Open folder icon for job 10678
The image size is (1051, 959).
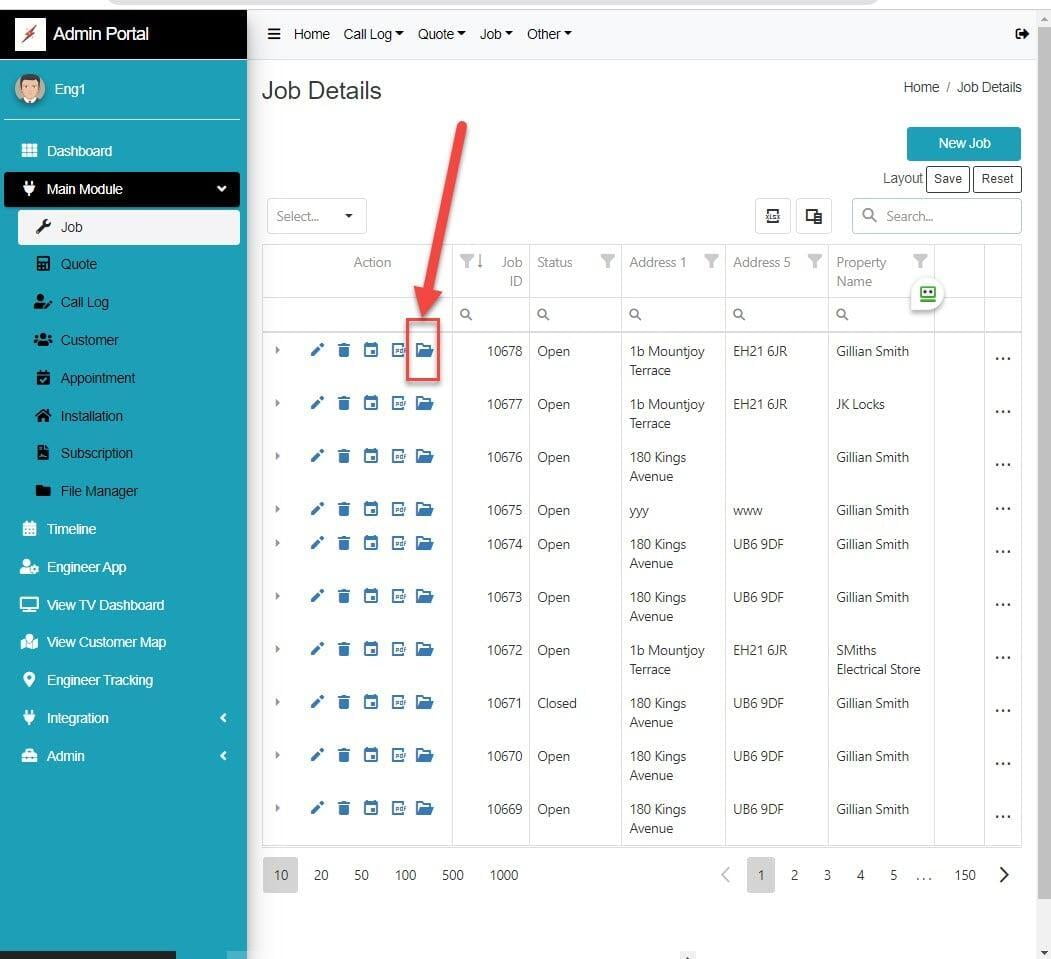[x=424, y=350]
